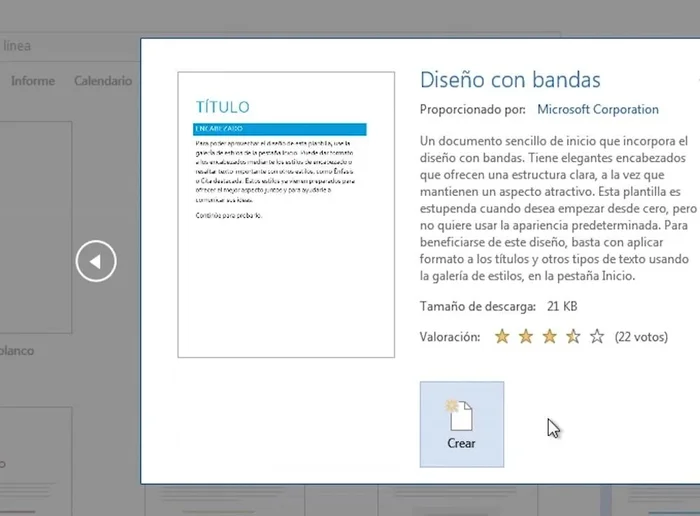Rate template with the fourth star
Image resolution: width=700 pixels, height=516 pixels.
[573, 337]
